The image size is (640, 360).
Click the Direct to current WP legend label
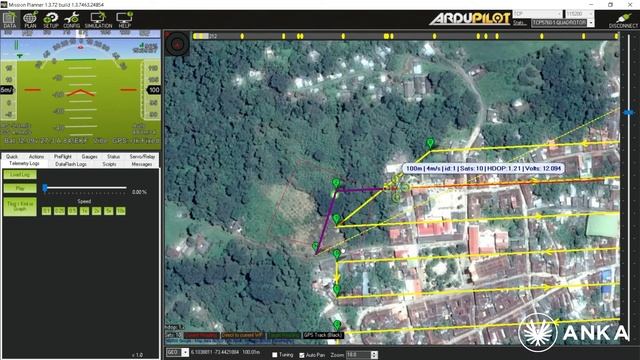[x=243, y=335]
